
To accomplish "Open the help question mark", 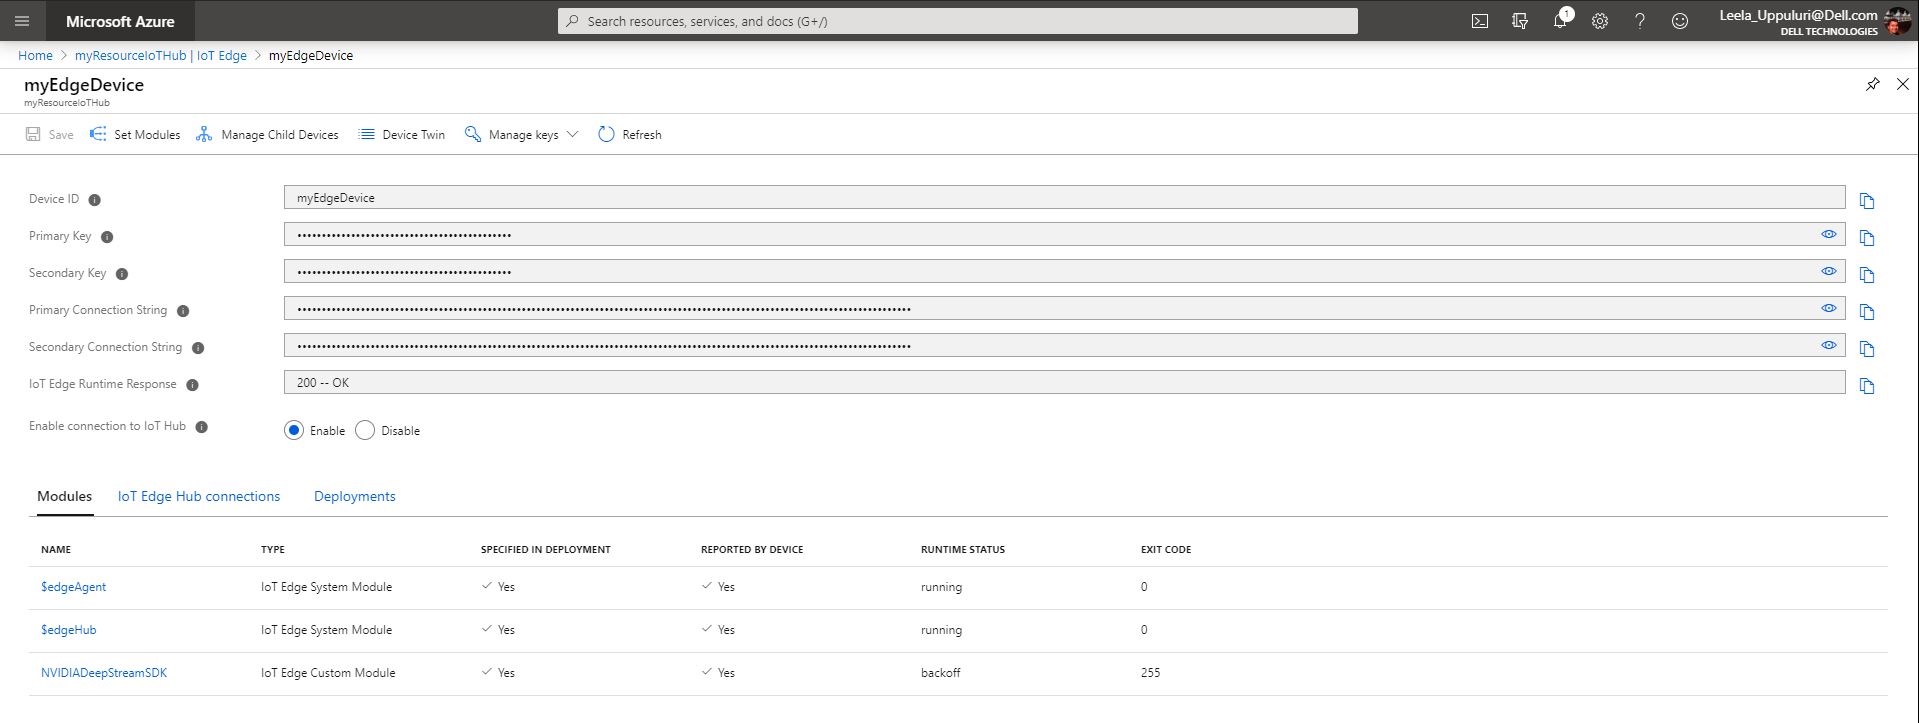I will pyautogui.click(x=1640, y=21).
